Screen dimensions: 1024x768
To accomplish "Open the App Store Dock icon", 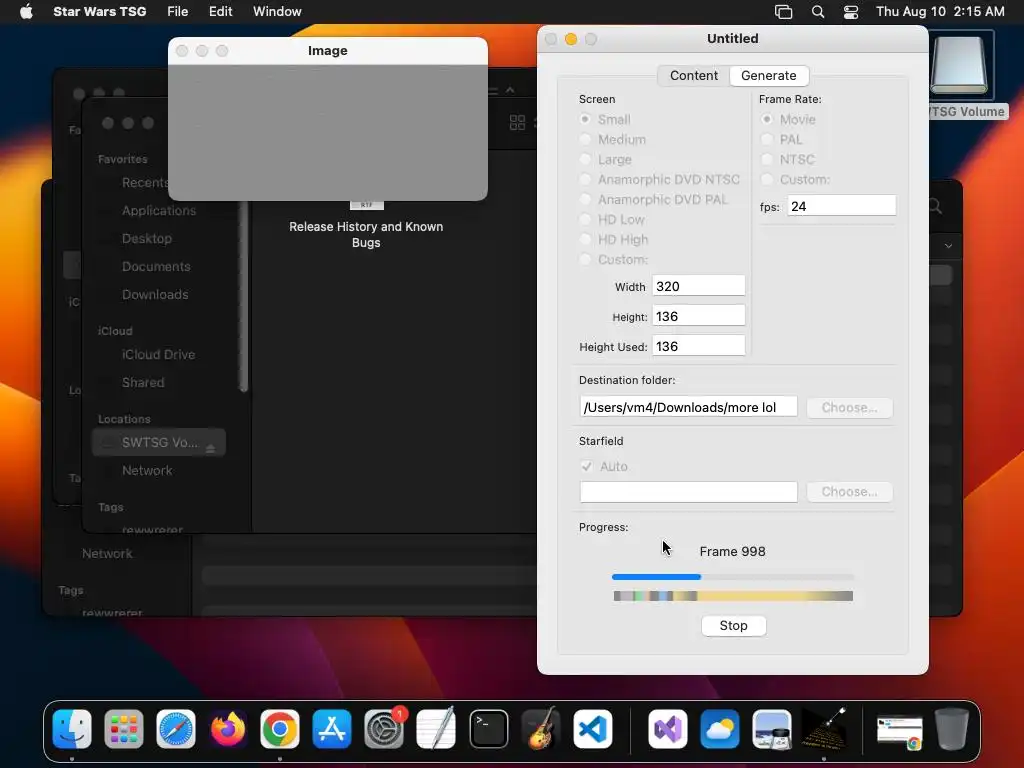I will 332,729.
